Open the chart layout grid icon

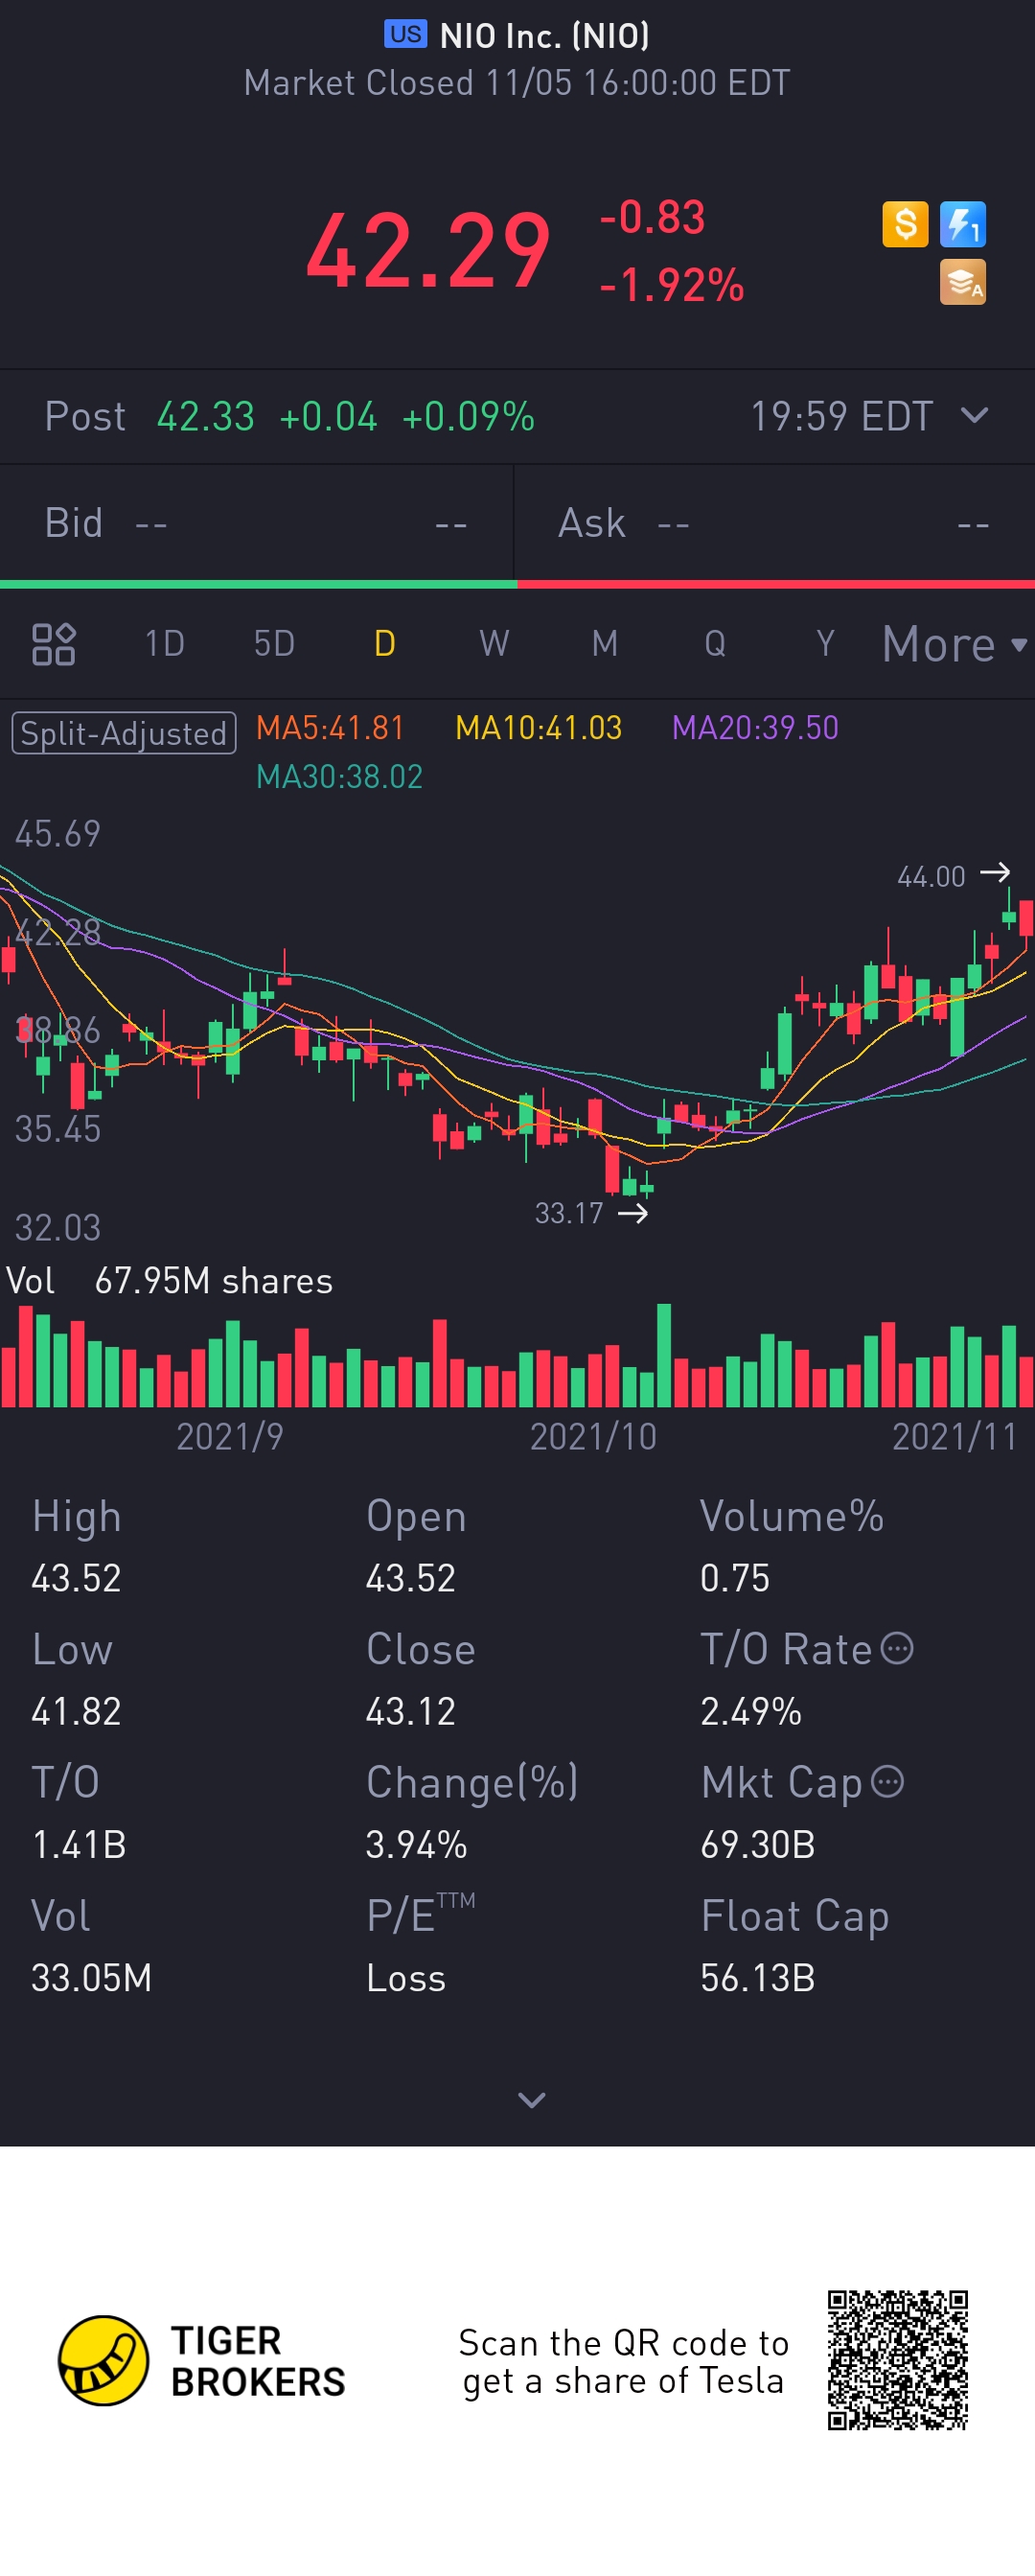click(54, 644)
